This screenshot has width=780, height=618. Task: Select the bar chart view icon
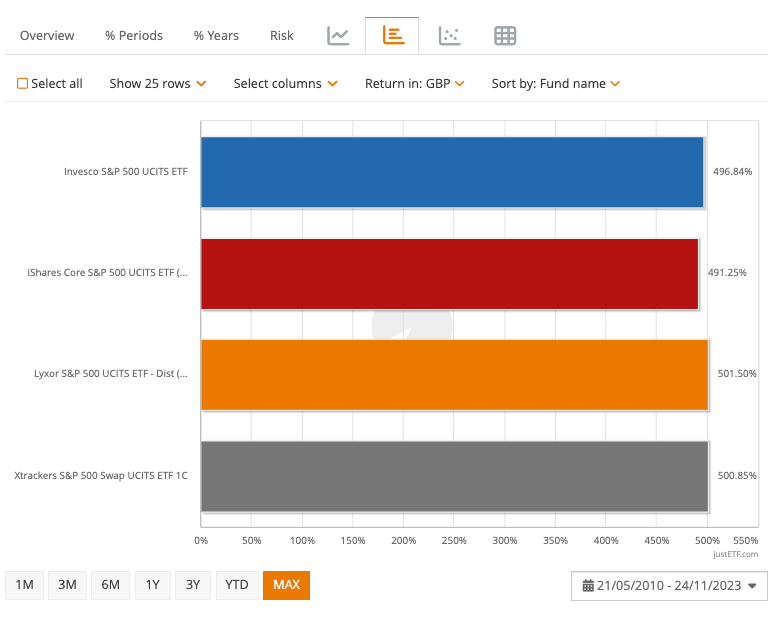click(x=393, y=36)
